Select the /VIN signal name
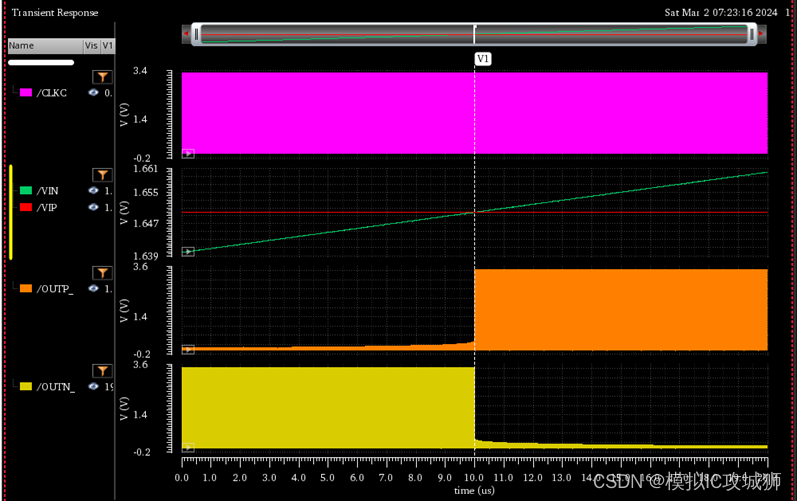This screenshot has width=797, height=501. click(x=47, y=191)
